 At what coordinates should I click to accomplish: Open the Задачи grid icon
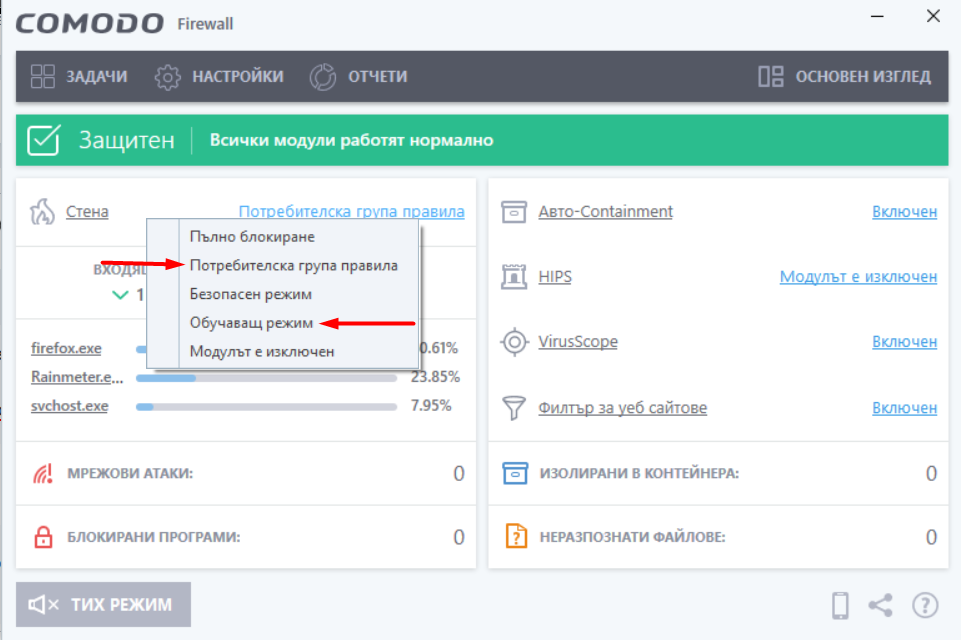point(43,77)
